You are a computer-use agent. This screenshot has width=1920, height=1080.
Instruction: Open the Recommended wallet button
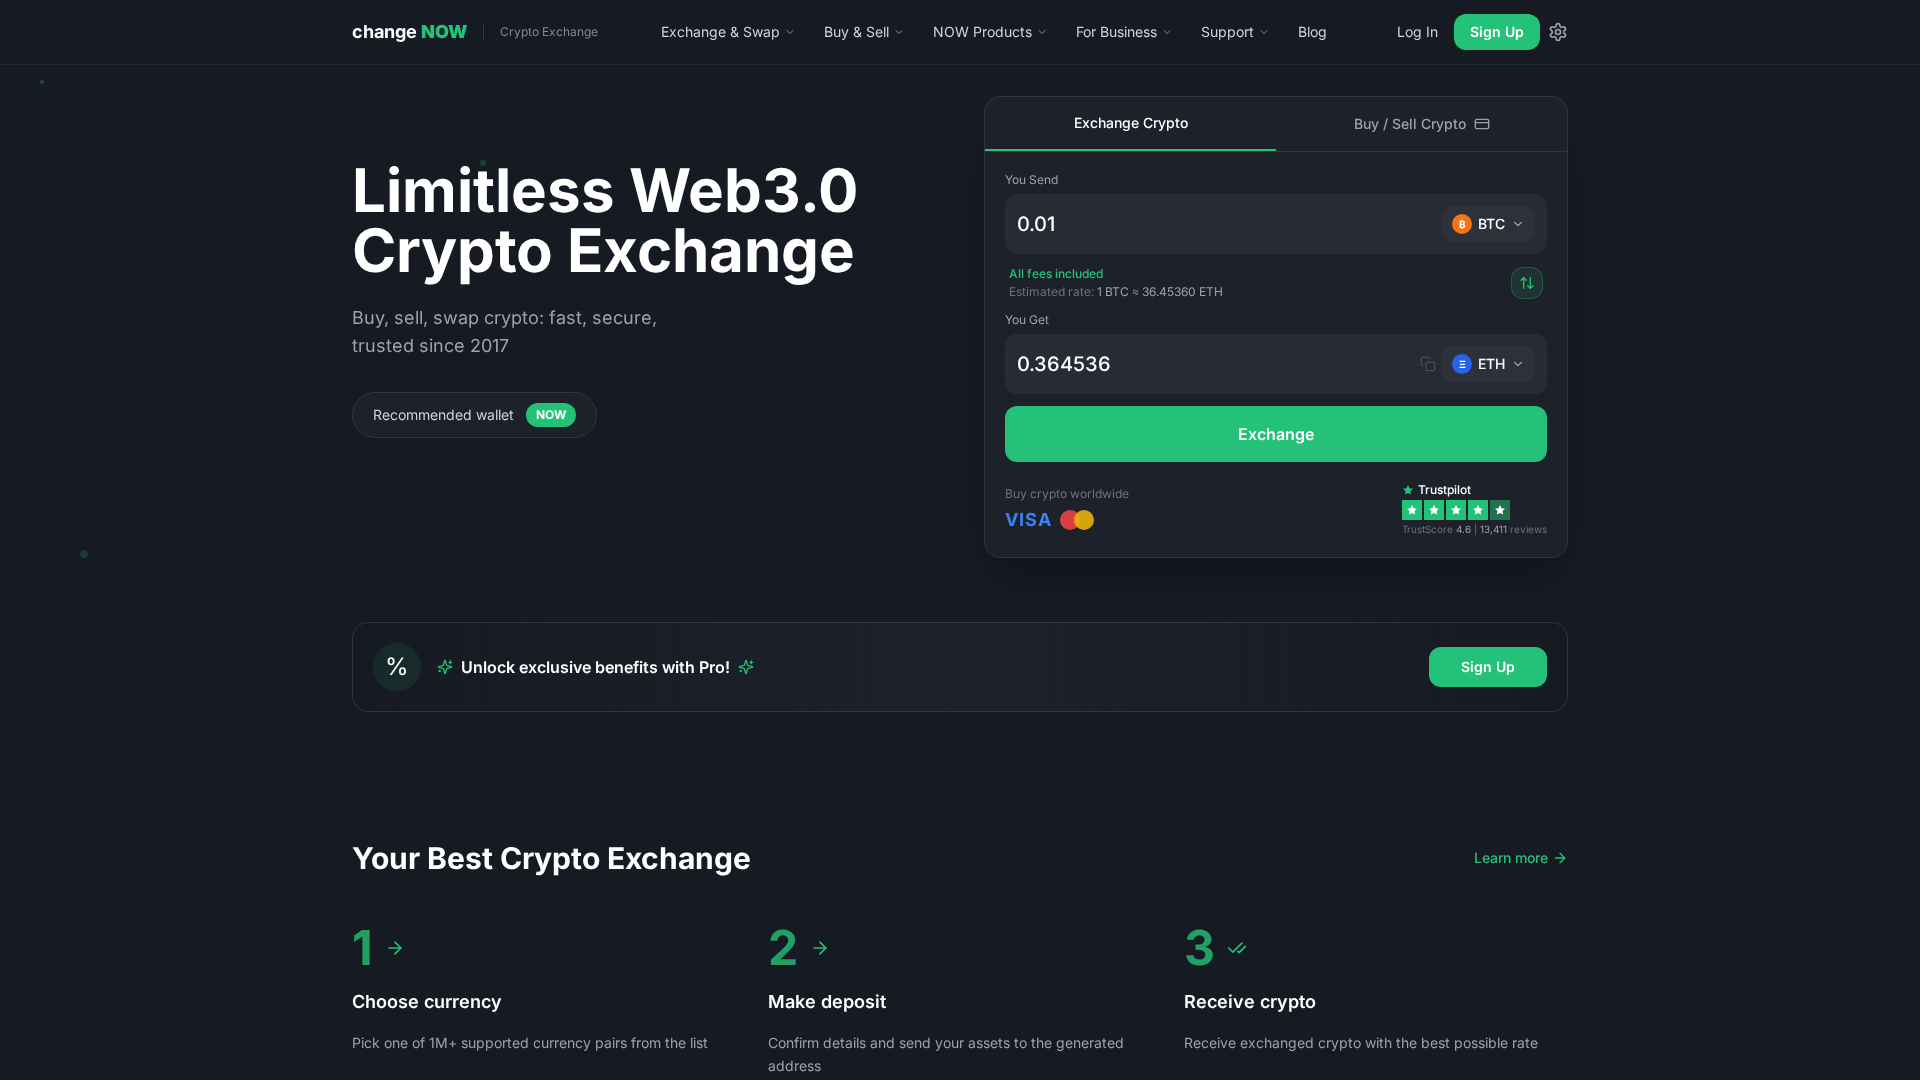pos(474,415)
